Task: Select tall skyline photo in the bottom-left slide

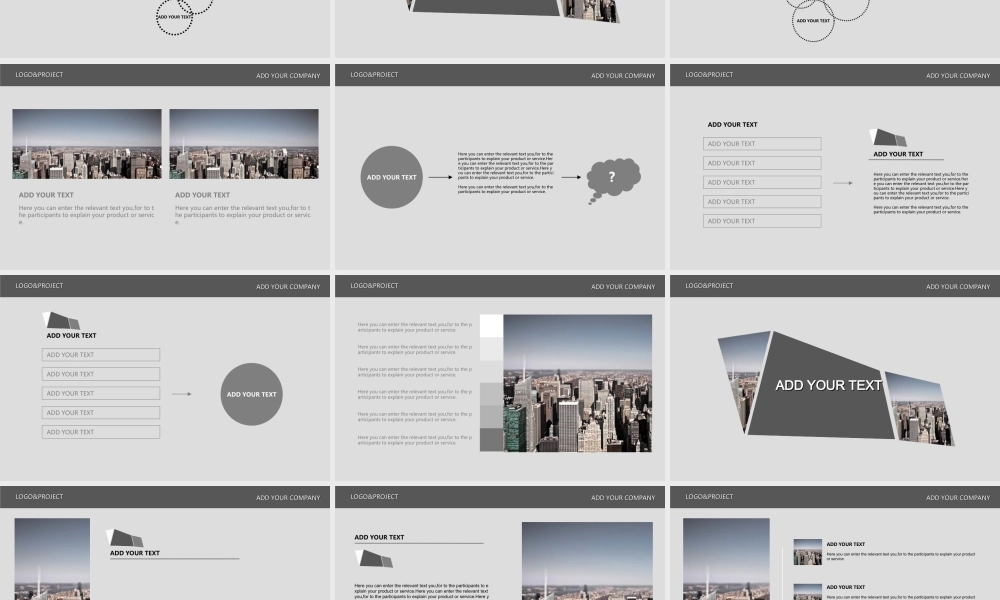Action: (x=52, y=558)
